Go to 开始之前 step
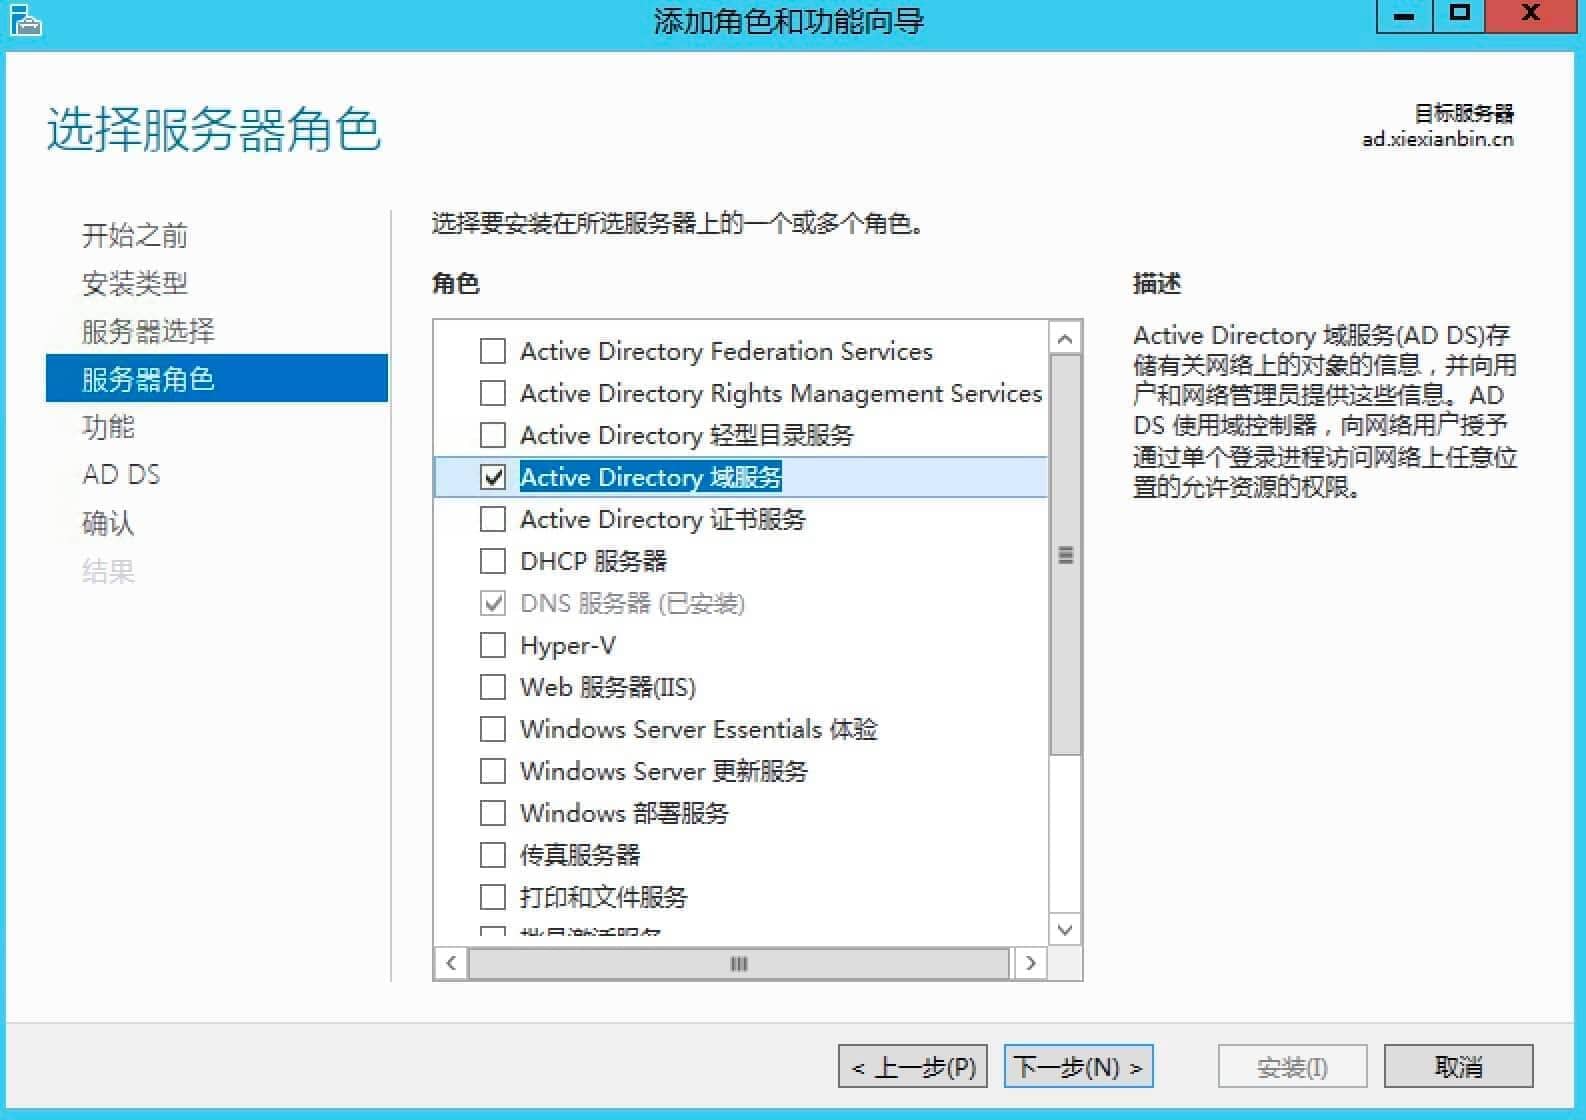Screen dimensions: 1586x1120 click(x=135, y=235)
